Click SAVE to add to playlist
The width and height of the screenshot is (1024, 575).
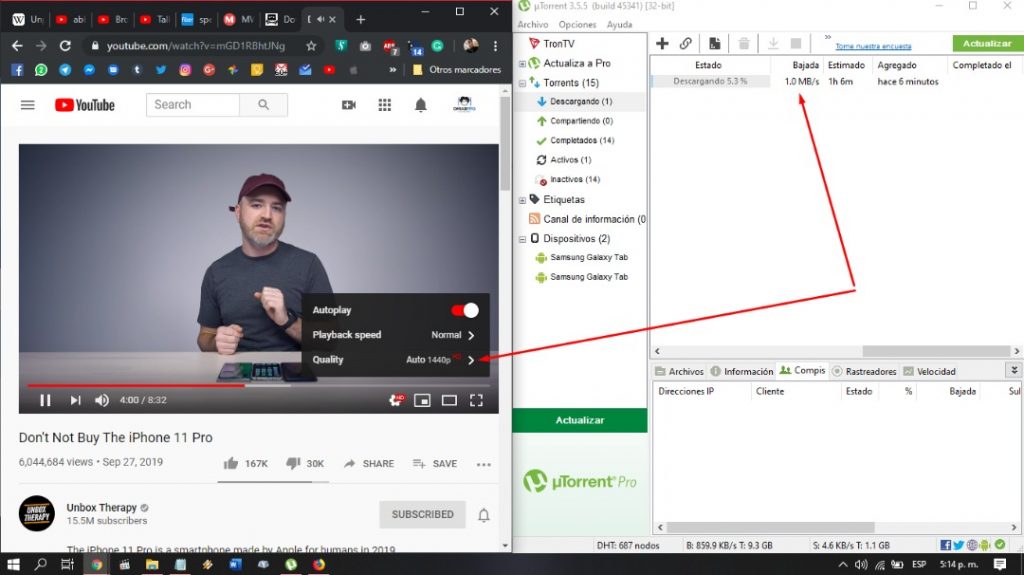coord(435,463)
